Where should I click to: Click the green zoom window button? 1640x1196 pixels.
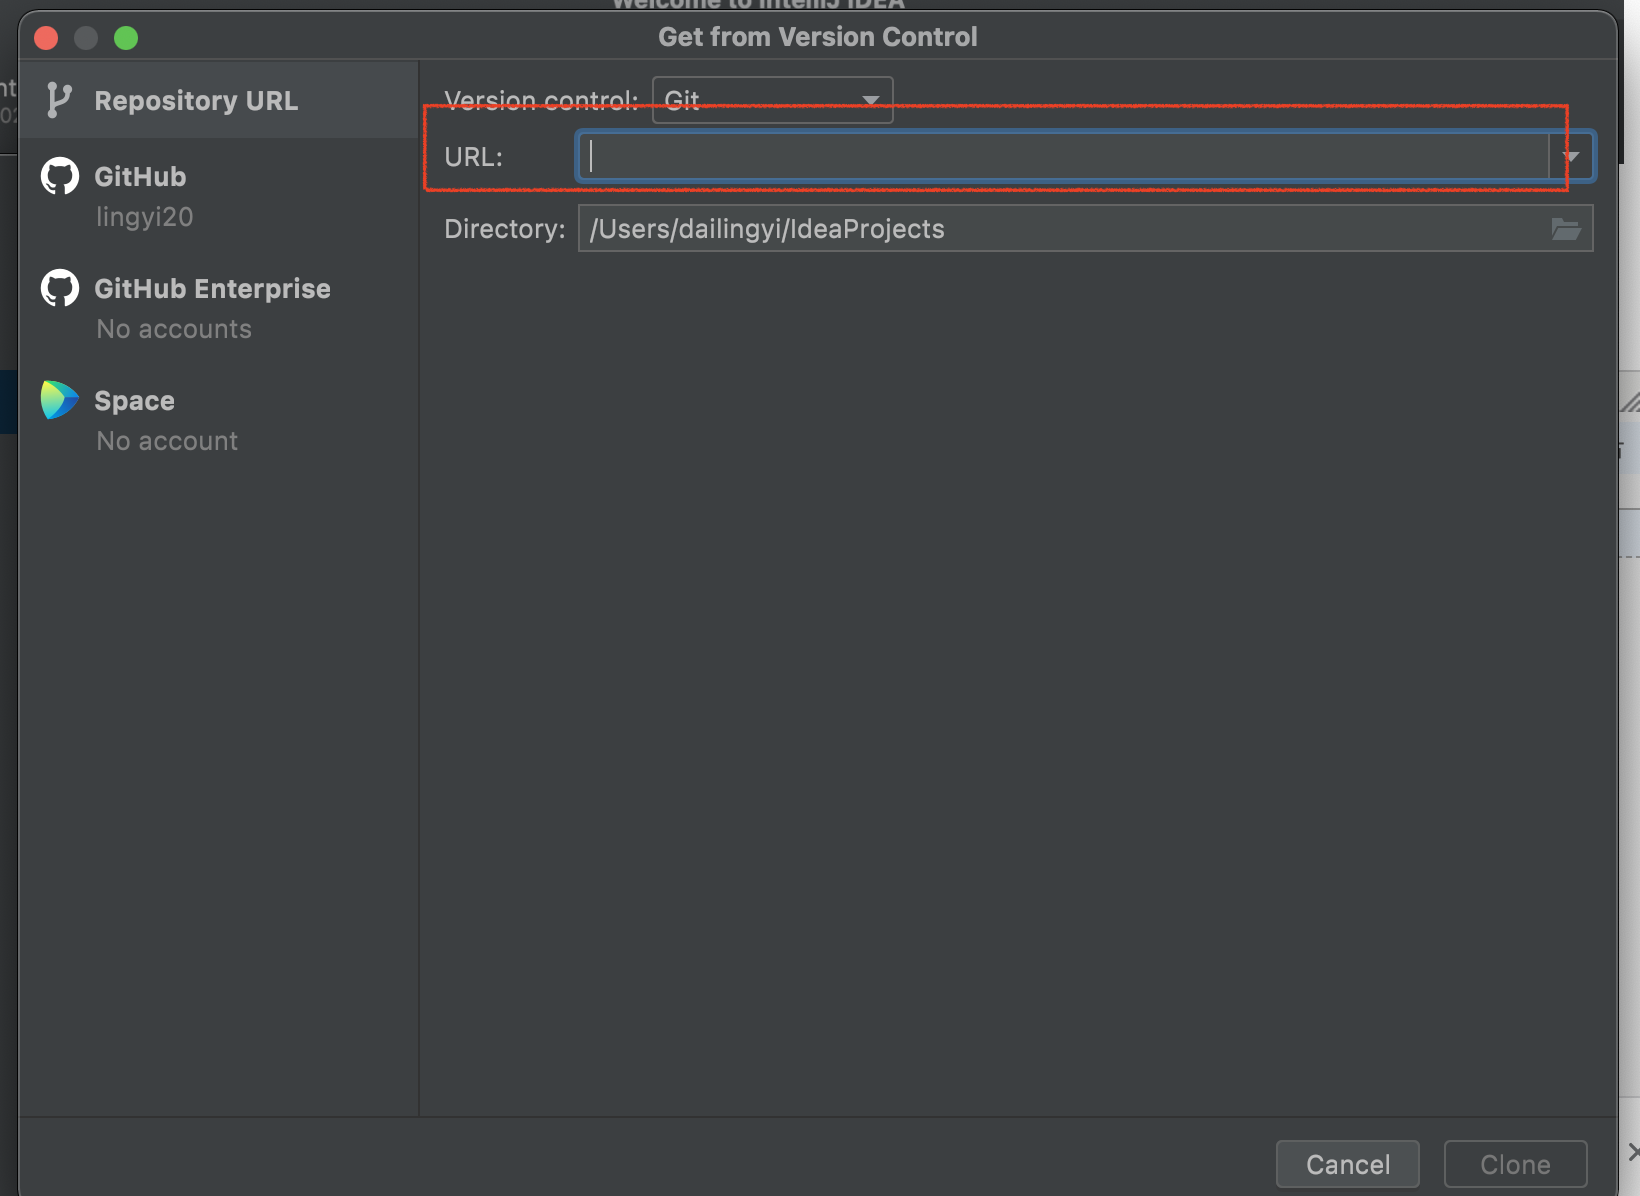[126, 38]
